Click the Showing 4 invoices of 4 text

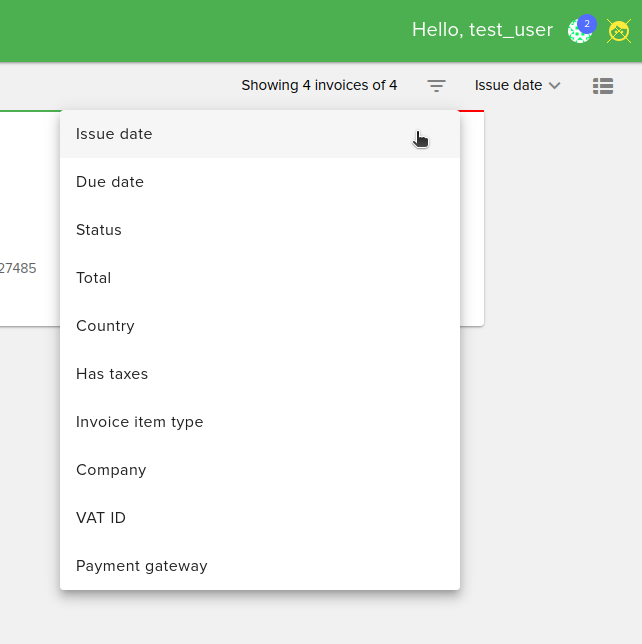pos(319,86)
